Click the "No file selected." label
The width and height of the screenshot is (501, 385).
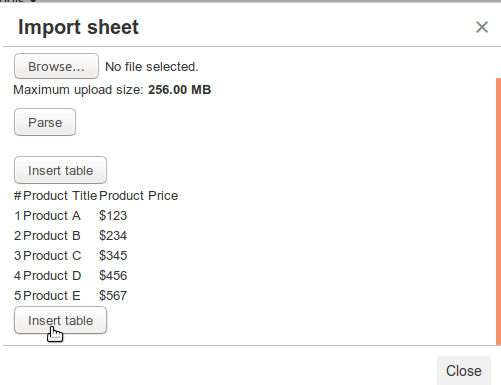152,67
